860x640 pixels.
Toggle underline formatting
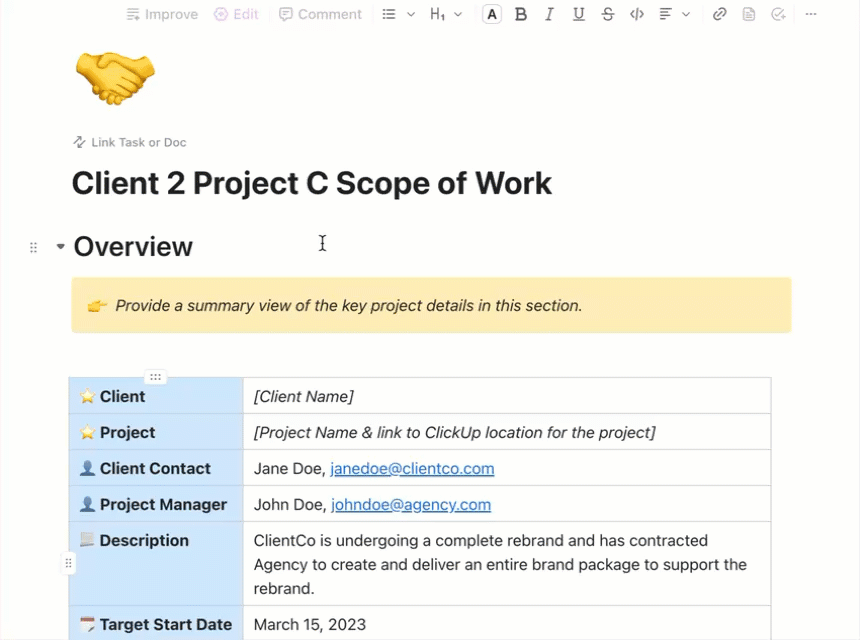pyautogui.click(x=578, y=14)
